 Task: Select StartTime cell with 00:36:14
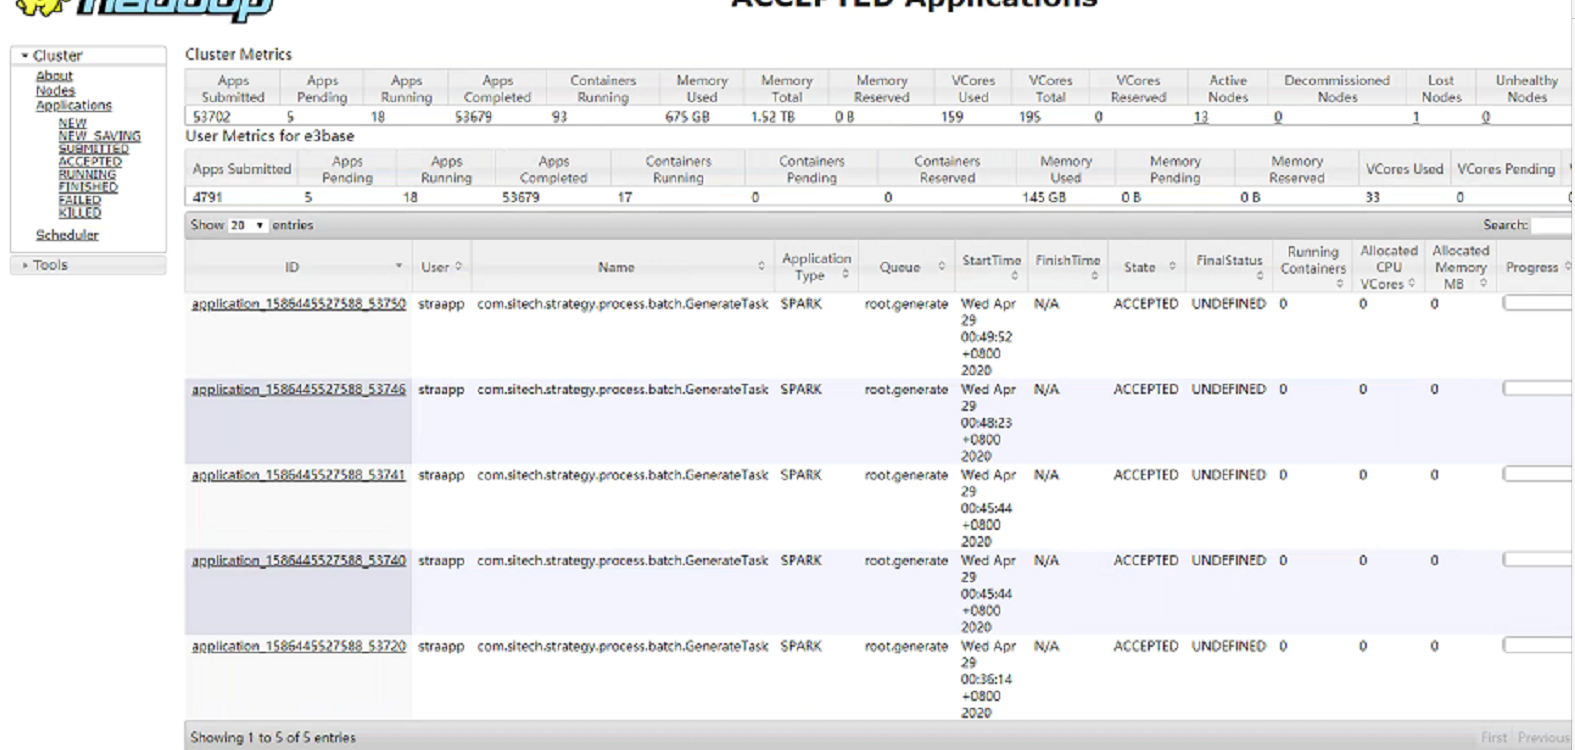989,680
